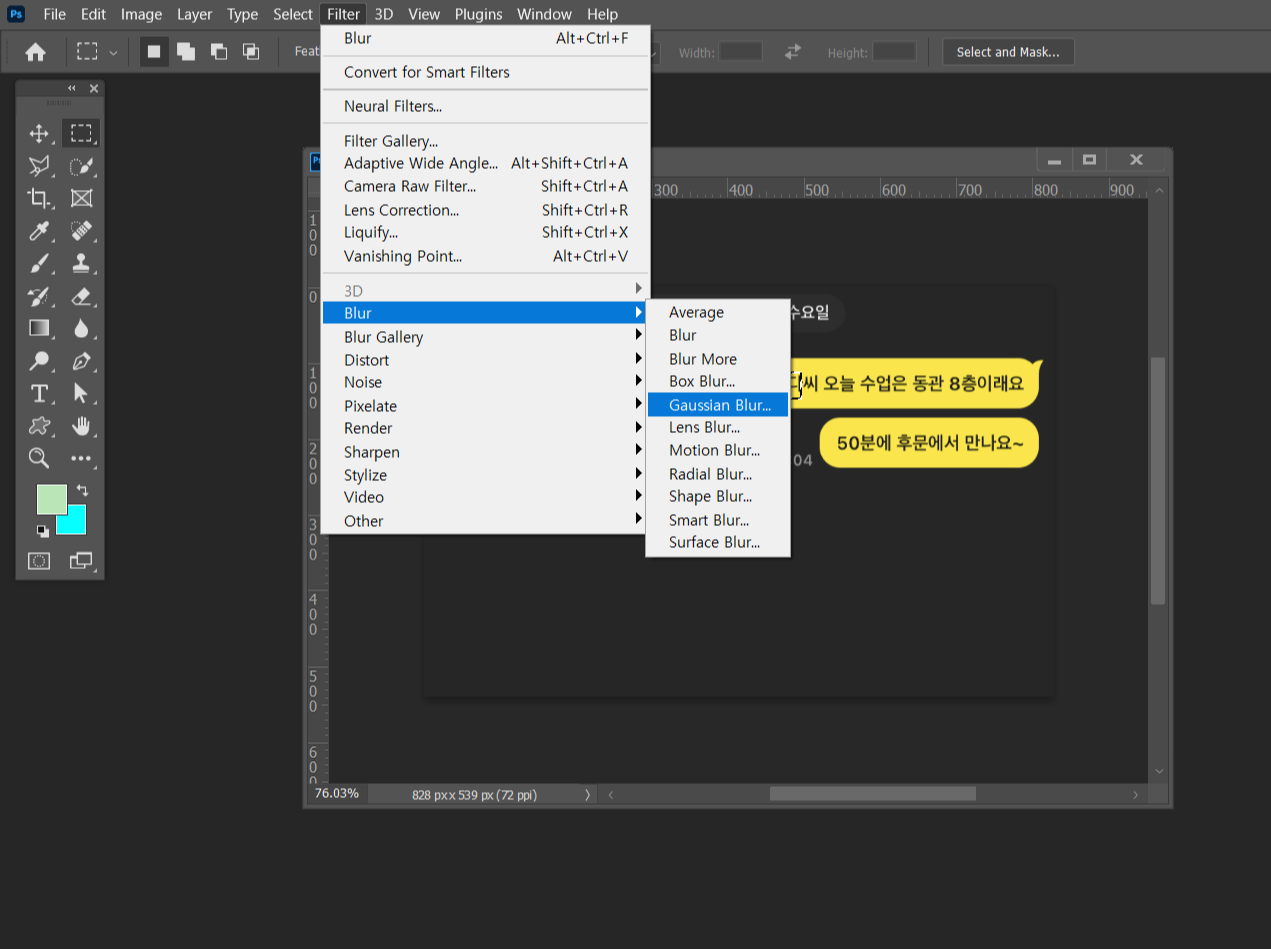Select the Hand tool

point(81,426)
